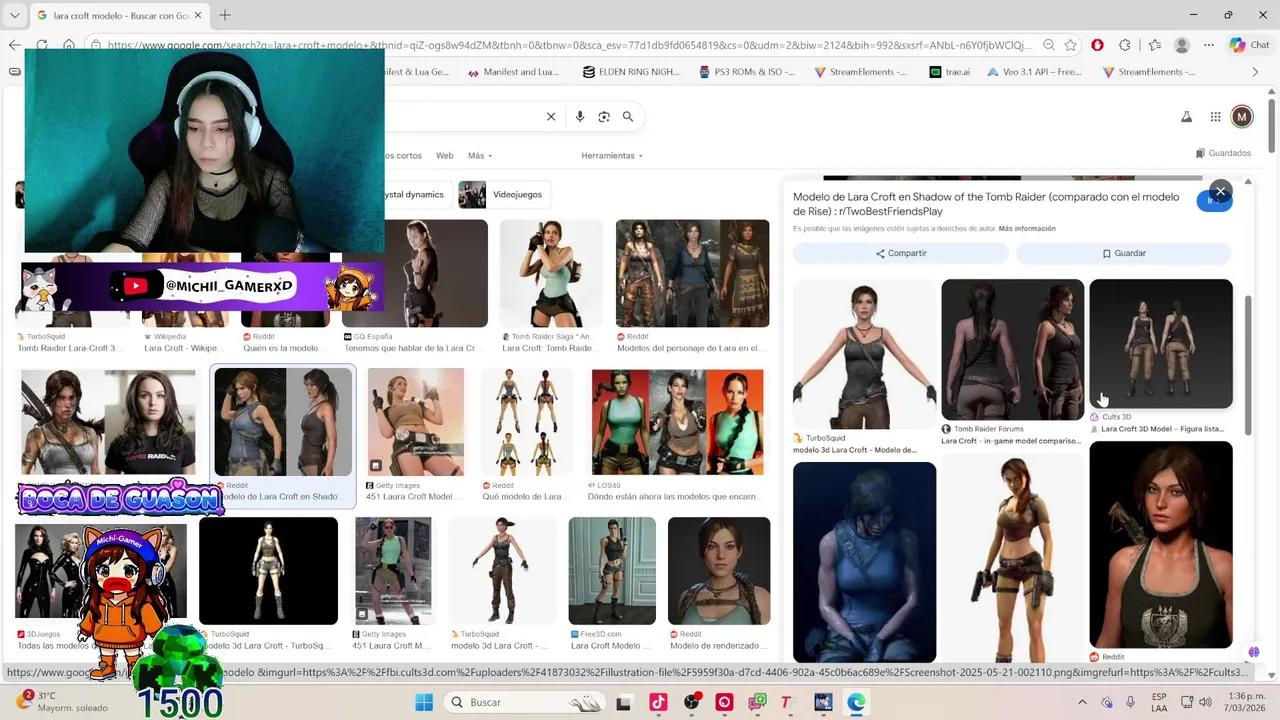This screenshot has width=1280, height=720.
Task: Open Guardados saved items link
Action: coord(1222,153)
